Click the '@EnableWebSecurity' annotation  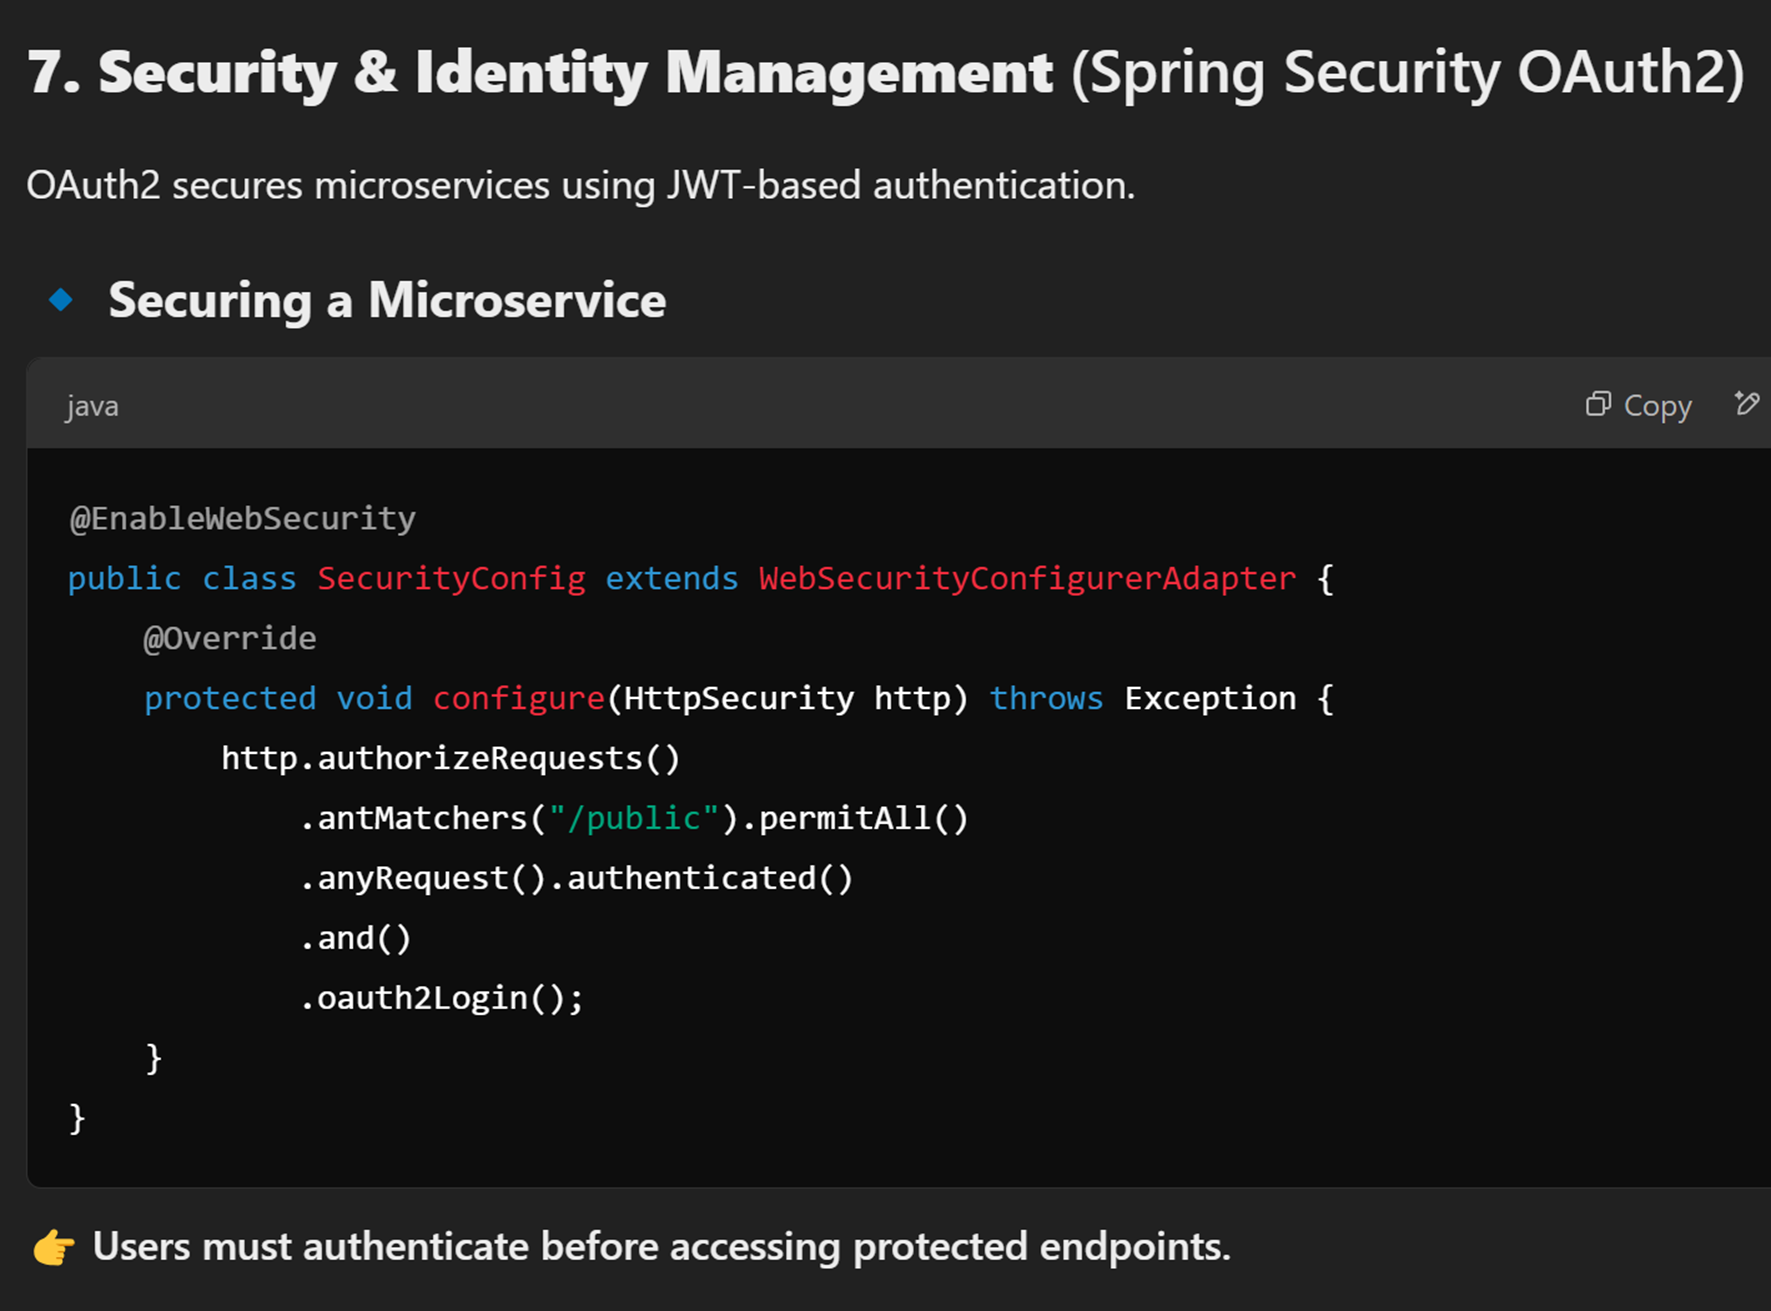[242, 518]
